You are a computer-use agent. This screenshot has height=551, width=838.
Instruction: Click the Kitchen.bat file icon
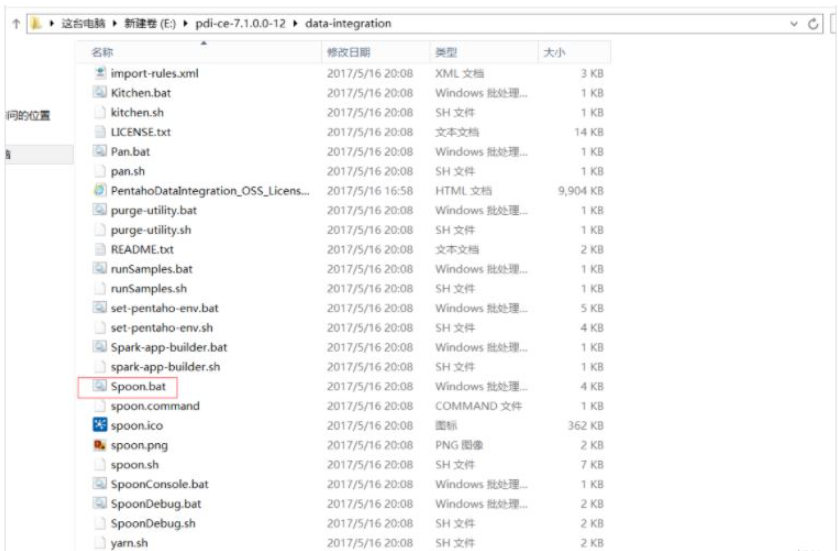click(100, 92)
